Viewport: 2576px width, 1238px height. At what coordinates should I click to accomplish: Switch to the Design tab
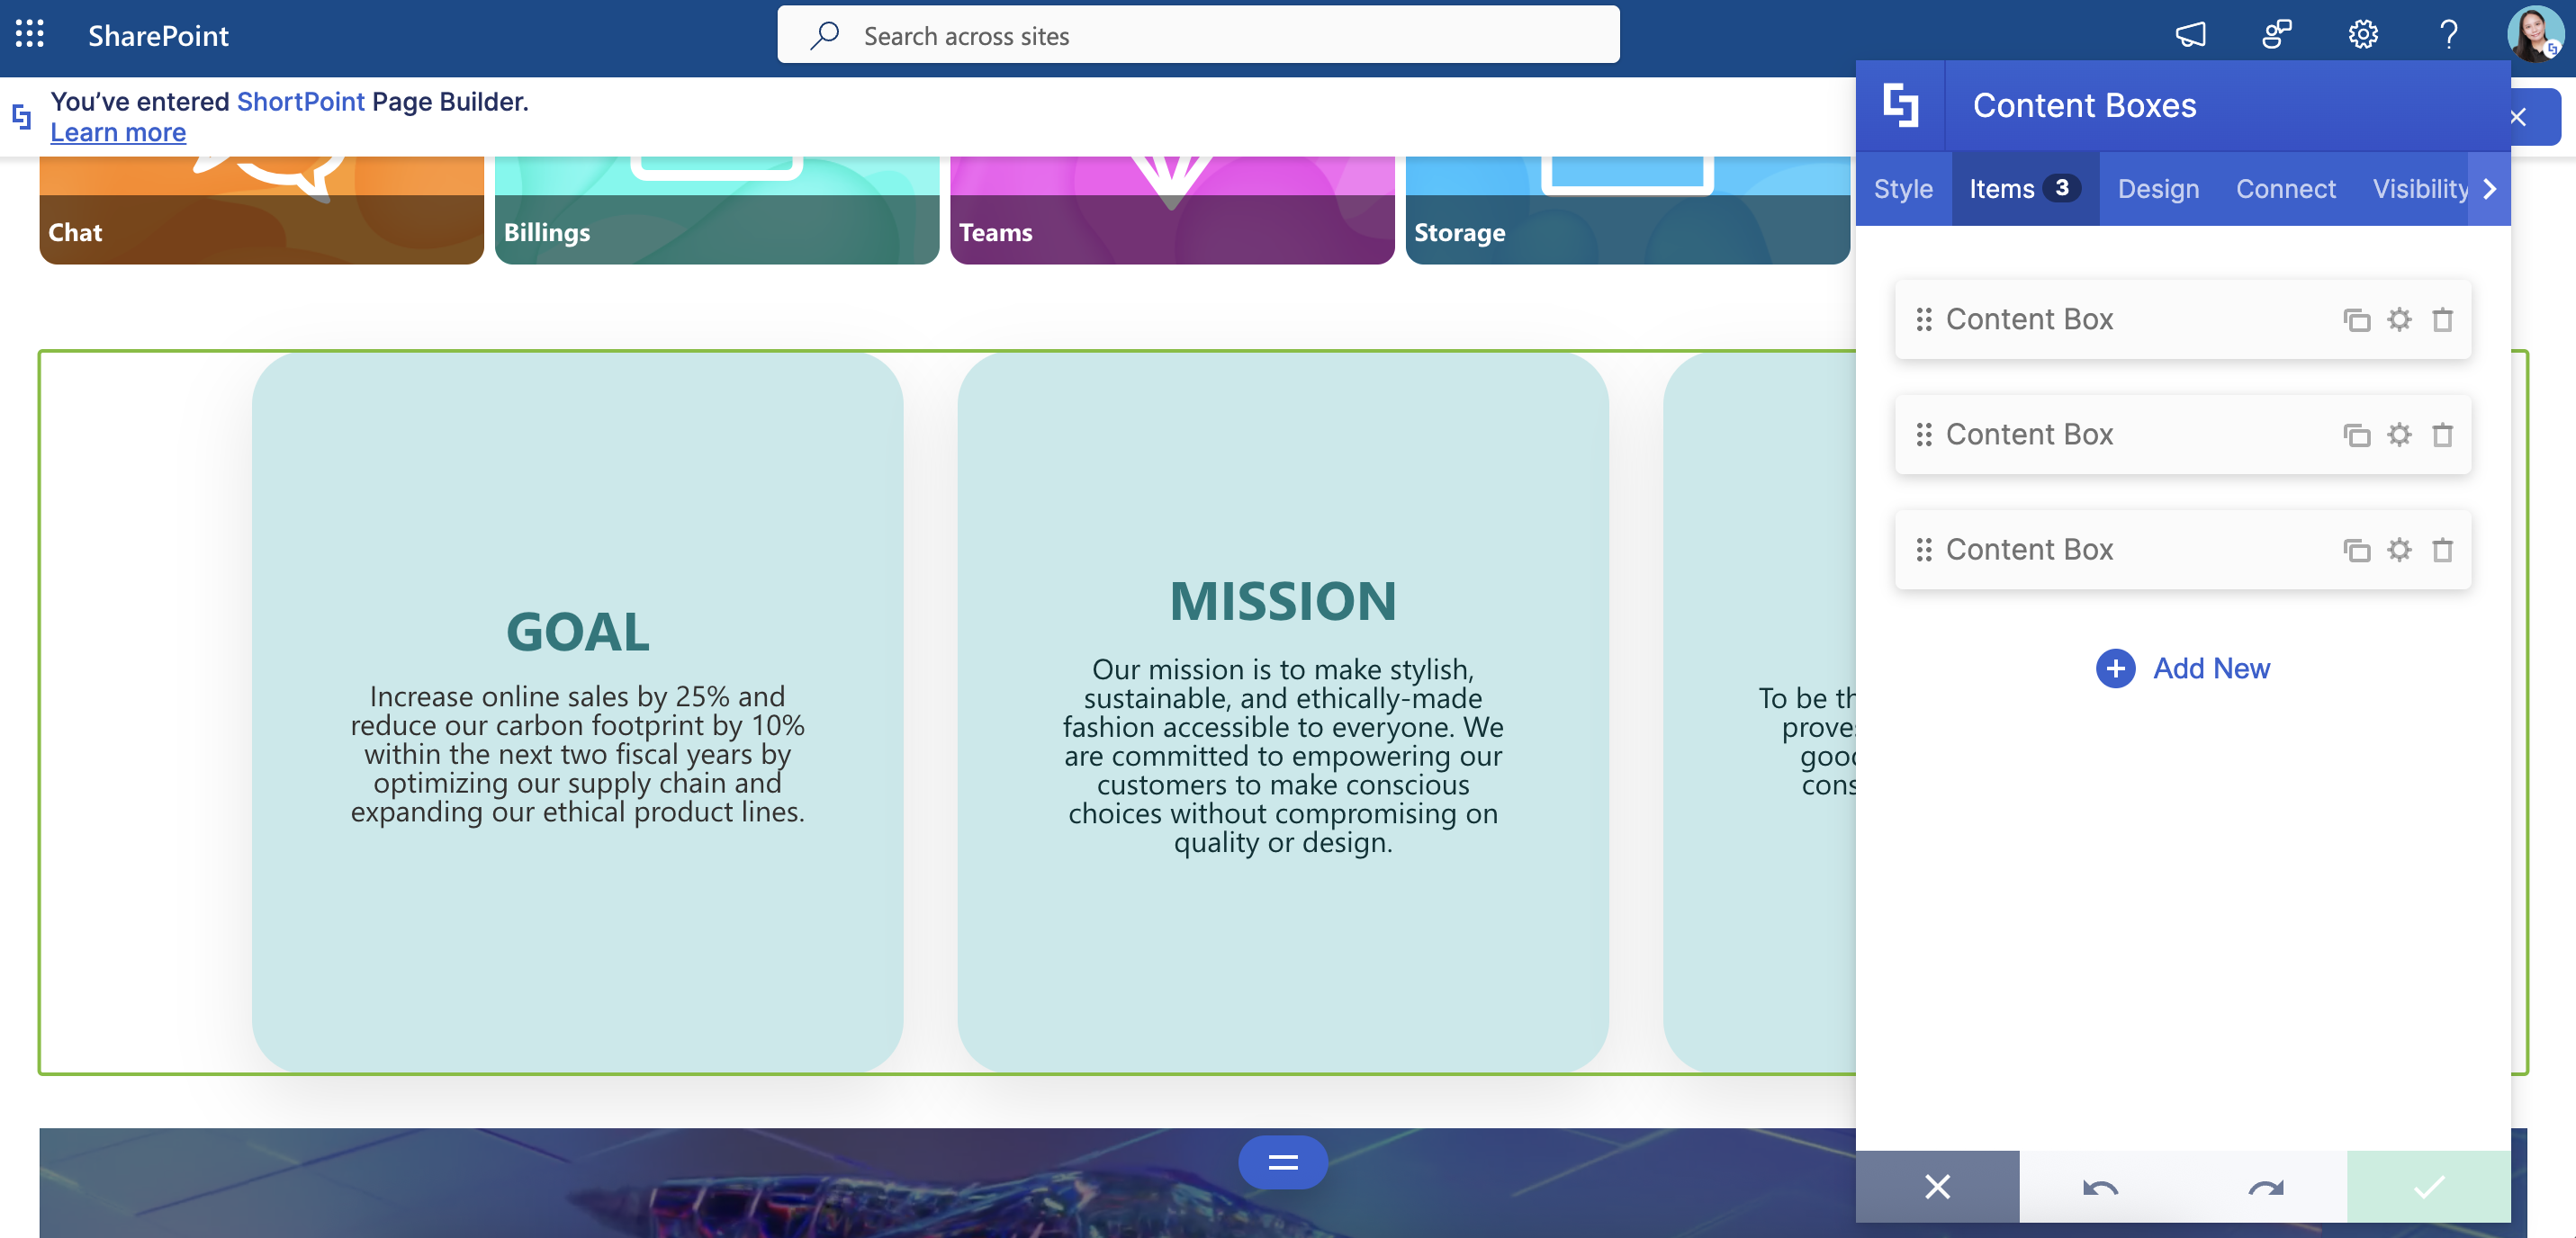(x=2158, y=189)
